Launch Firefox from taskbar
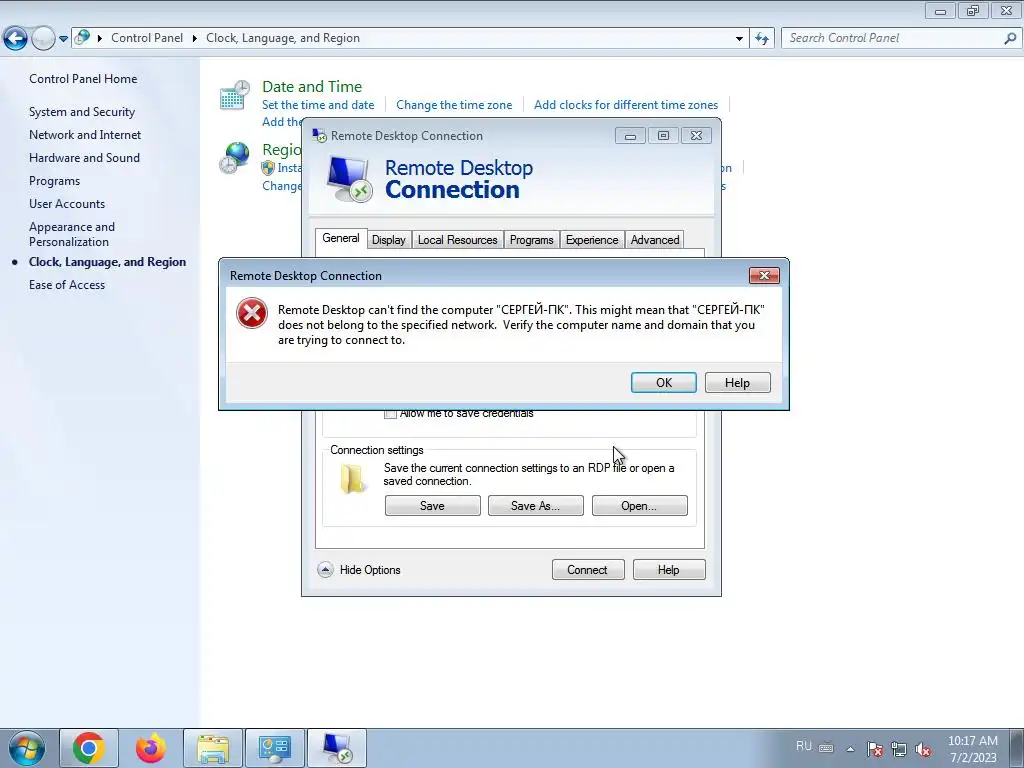The width and height of the screenshot is (1024, 768). pyautogui.click(x=150, y=748)
